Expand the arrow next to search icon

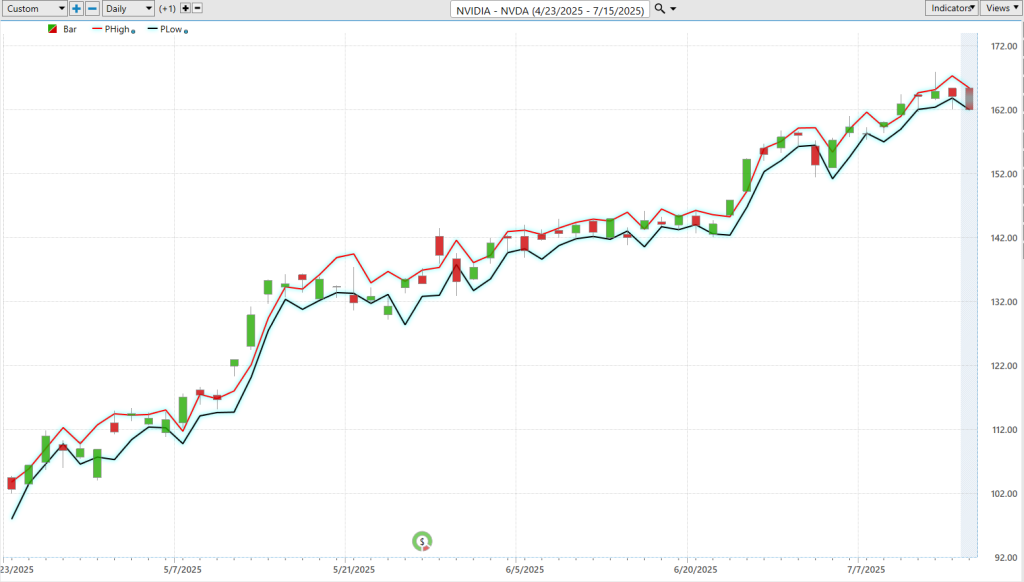tap(673, 8)
